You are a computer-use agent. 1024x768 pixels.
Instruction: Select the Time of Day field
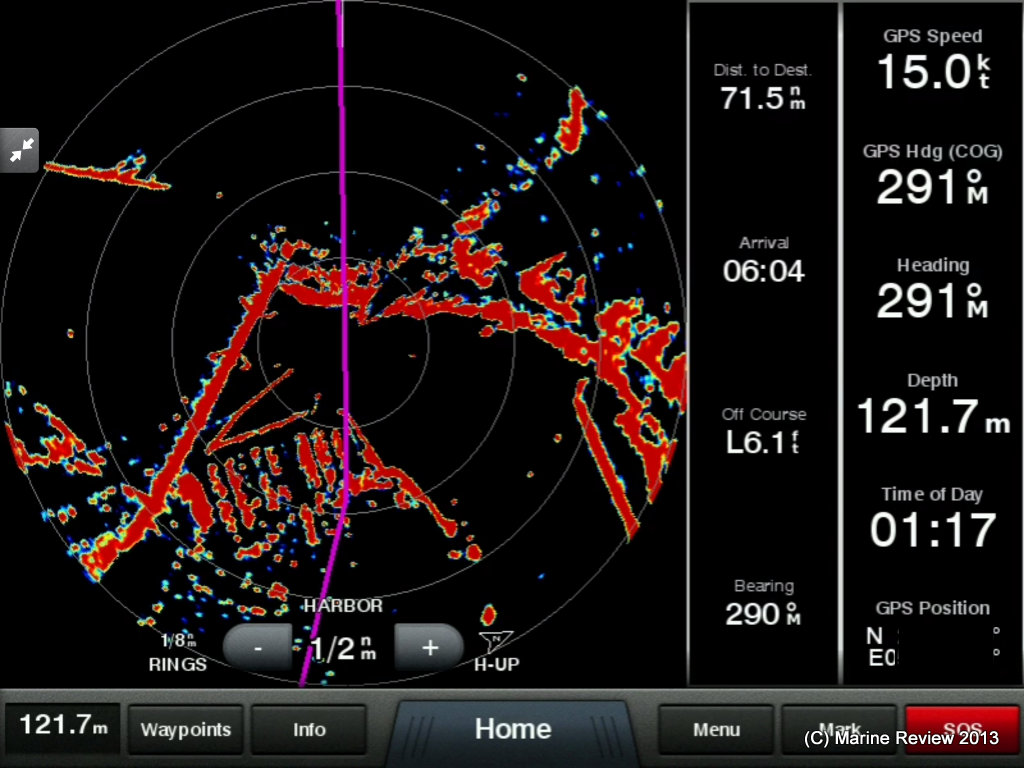932,519
